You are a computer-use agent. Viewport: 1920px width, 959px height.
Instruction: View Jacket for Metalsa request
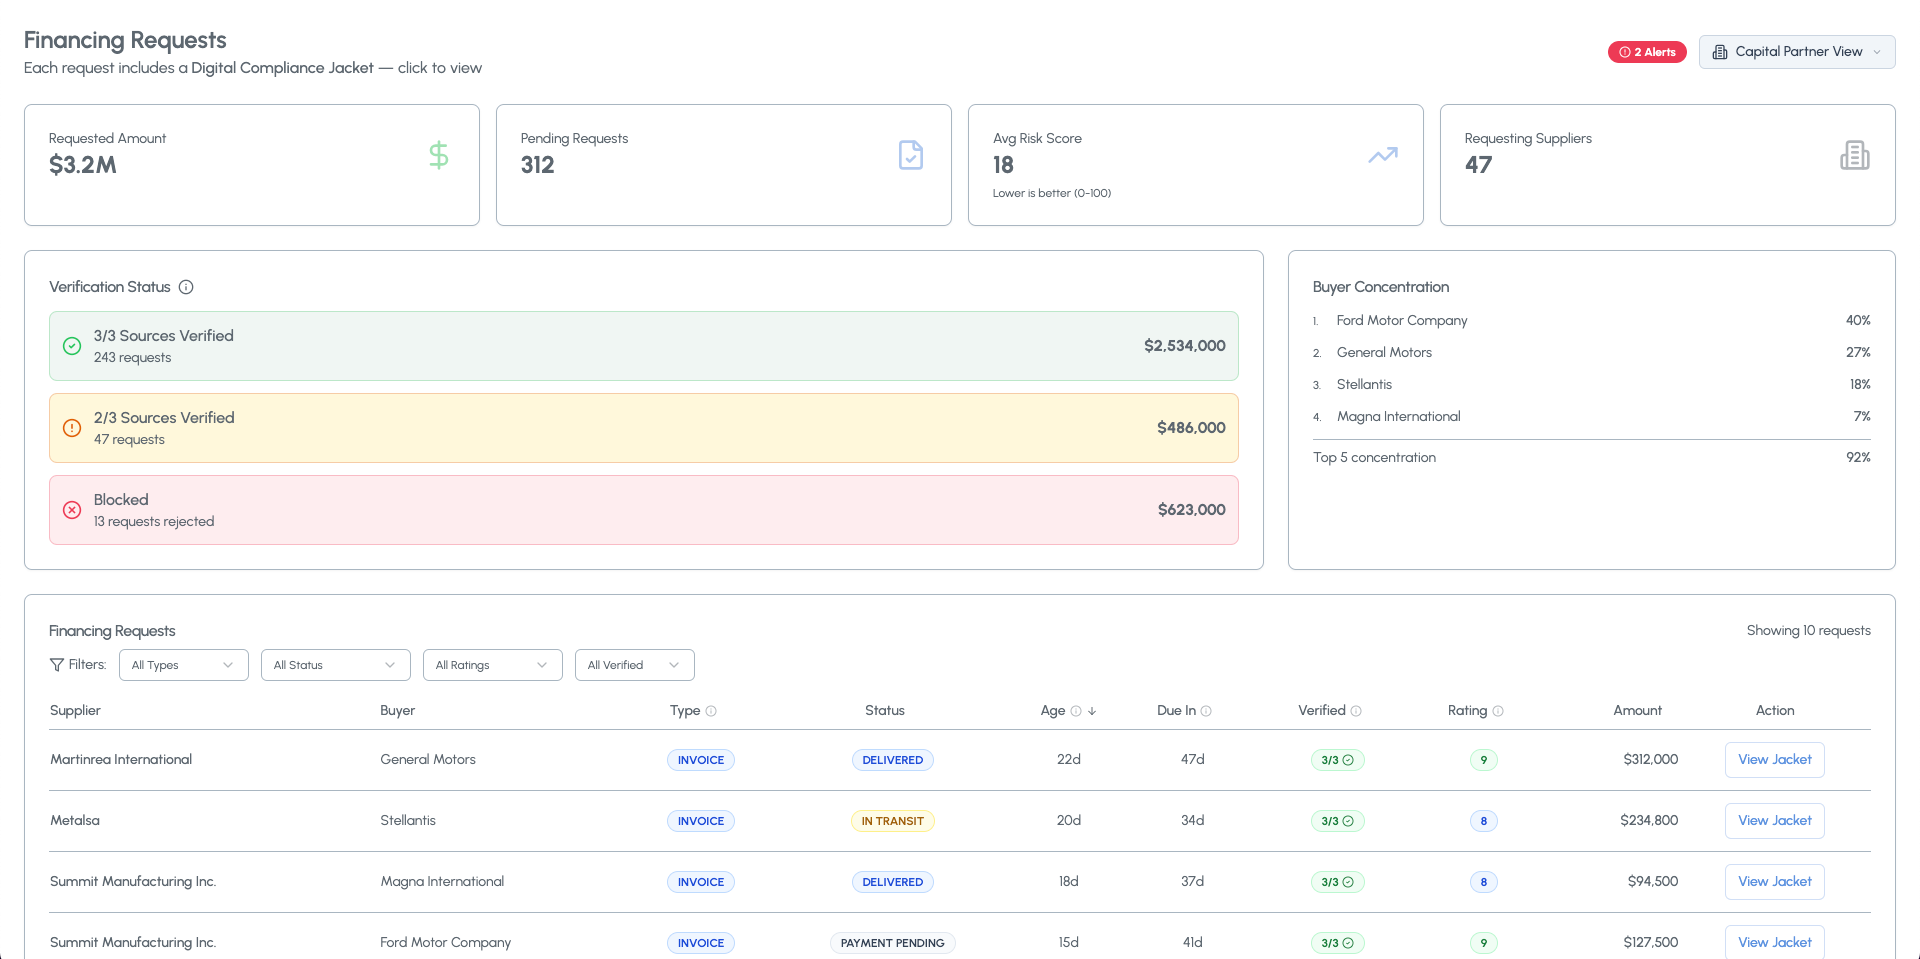(1774, 821)
